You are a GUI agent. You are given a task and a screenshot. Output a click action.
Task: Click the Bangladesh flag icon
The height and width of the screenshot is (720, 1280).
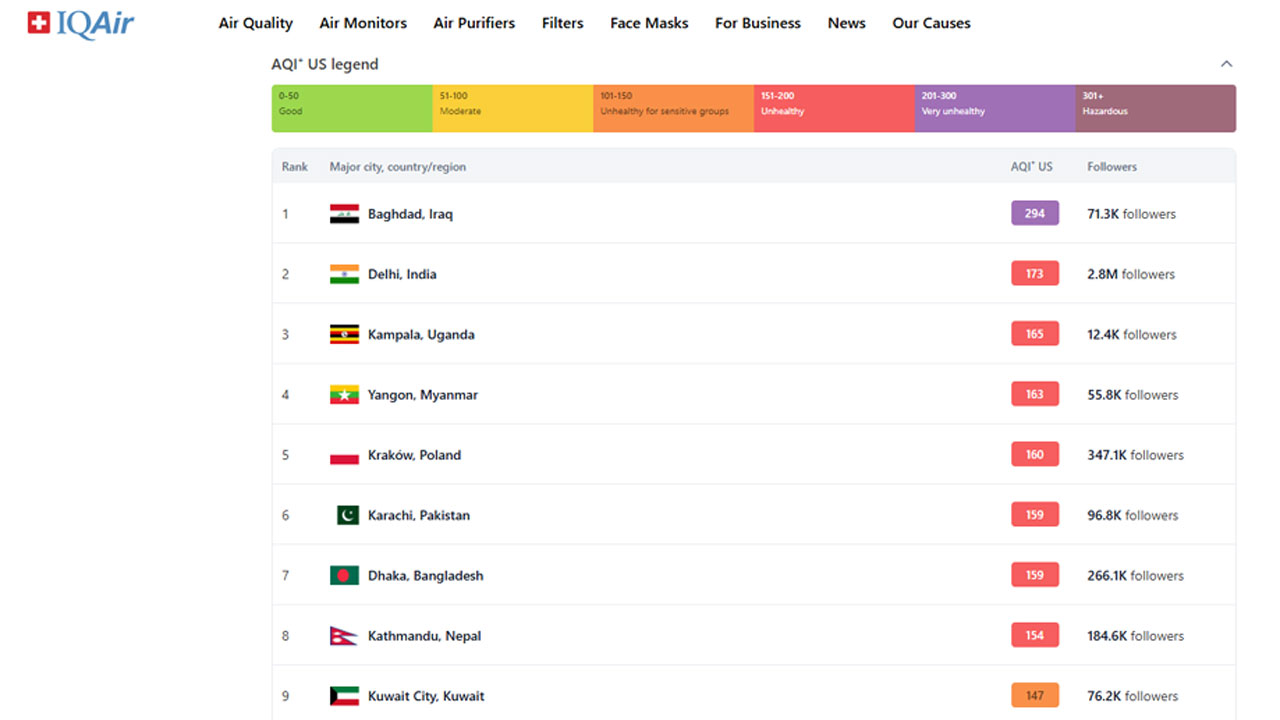[344, 576]
